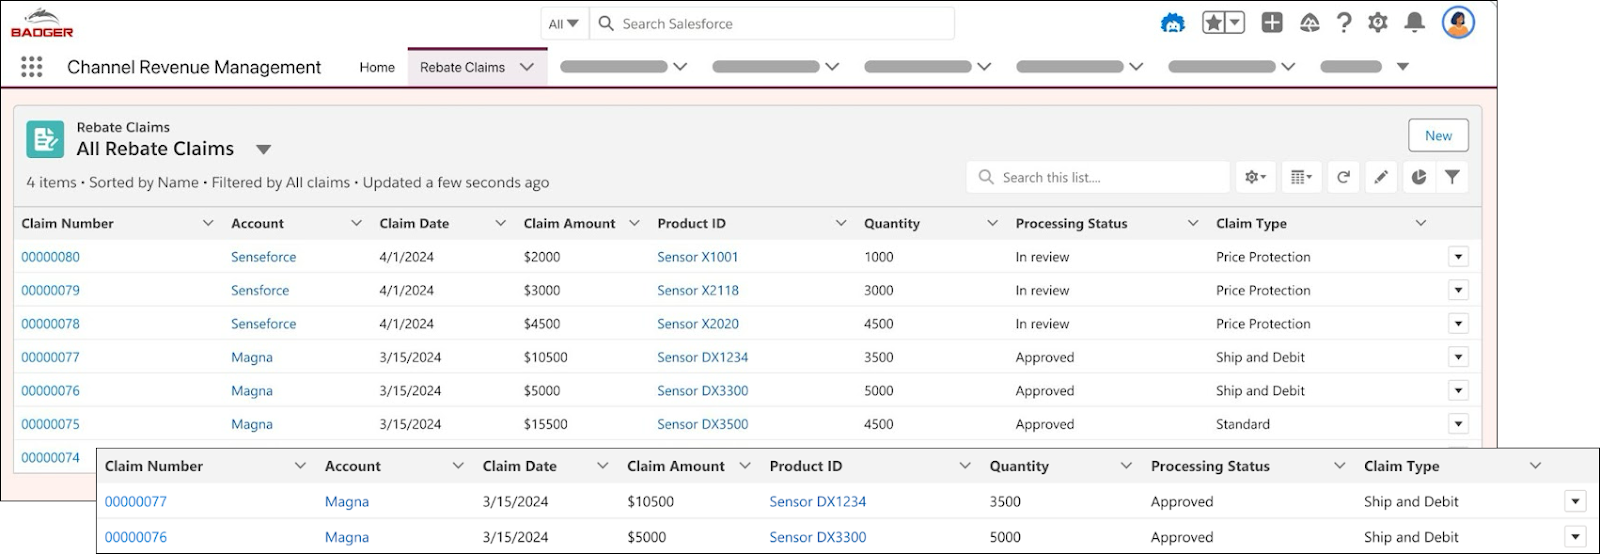
Task: Click the Einstein assistant icon
Action: tap(1172, 23)
